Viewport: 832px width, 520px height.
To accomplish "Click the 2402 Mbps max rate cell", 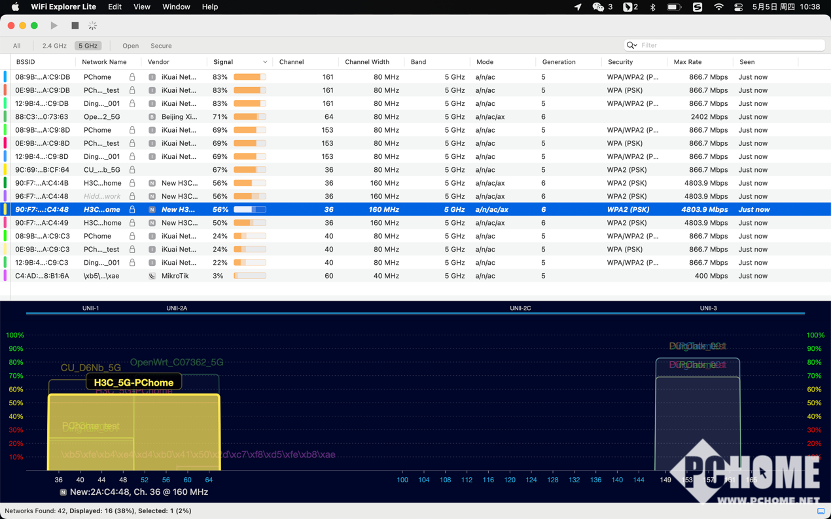I will [x=709, y=117].
